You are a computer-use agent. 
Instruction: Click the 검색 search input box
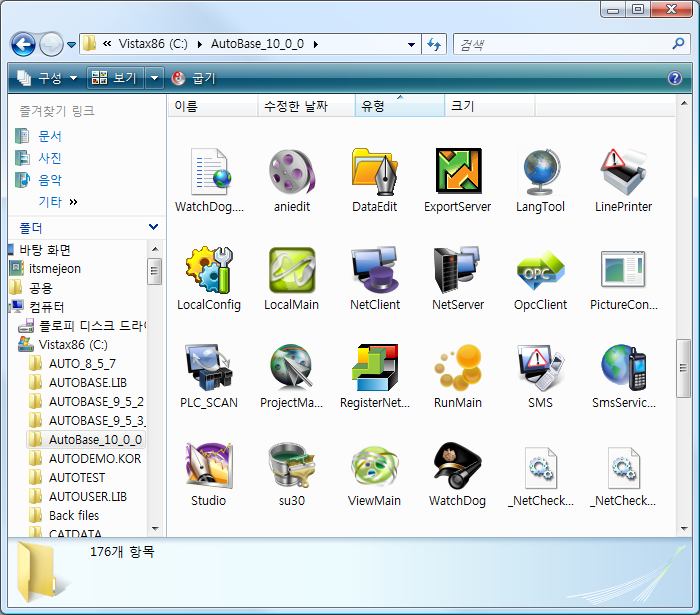[x=560, y=44]
